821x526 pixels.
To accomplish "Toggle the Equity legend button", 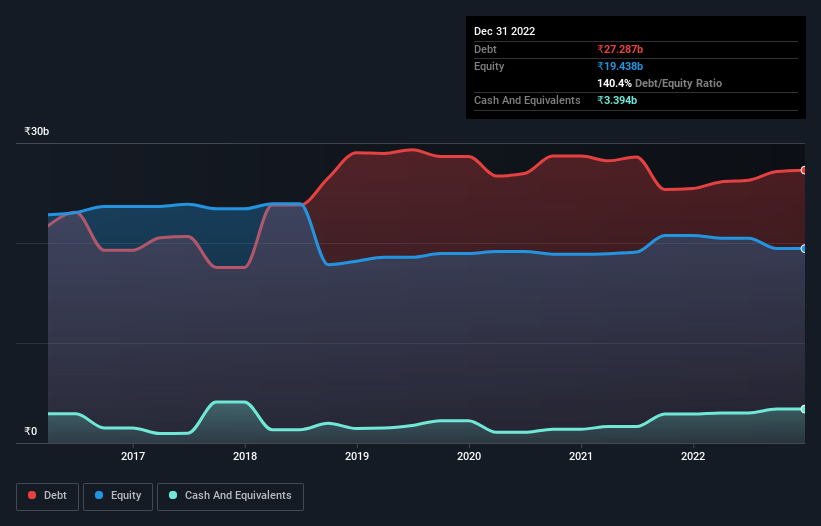I will tap(118, 496).
